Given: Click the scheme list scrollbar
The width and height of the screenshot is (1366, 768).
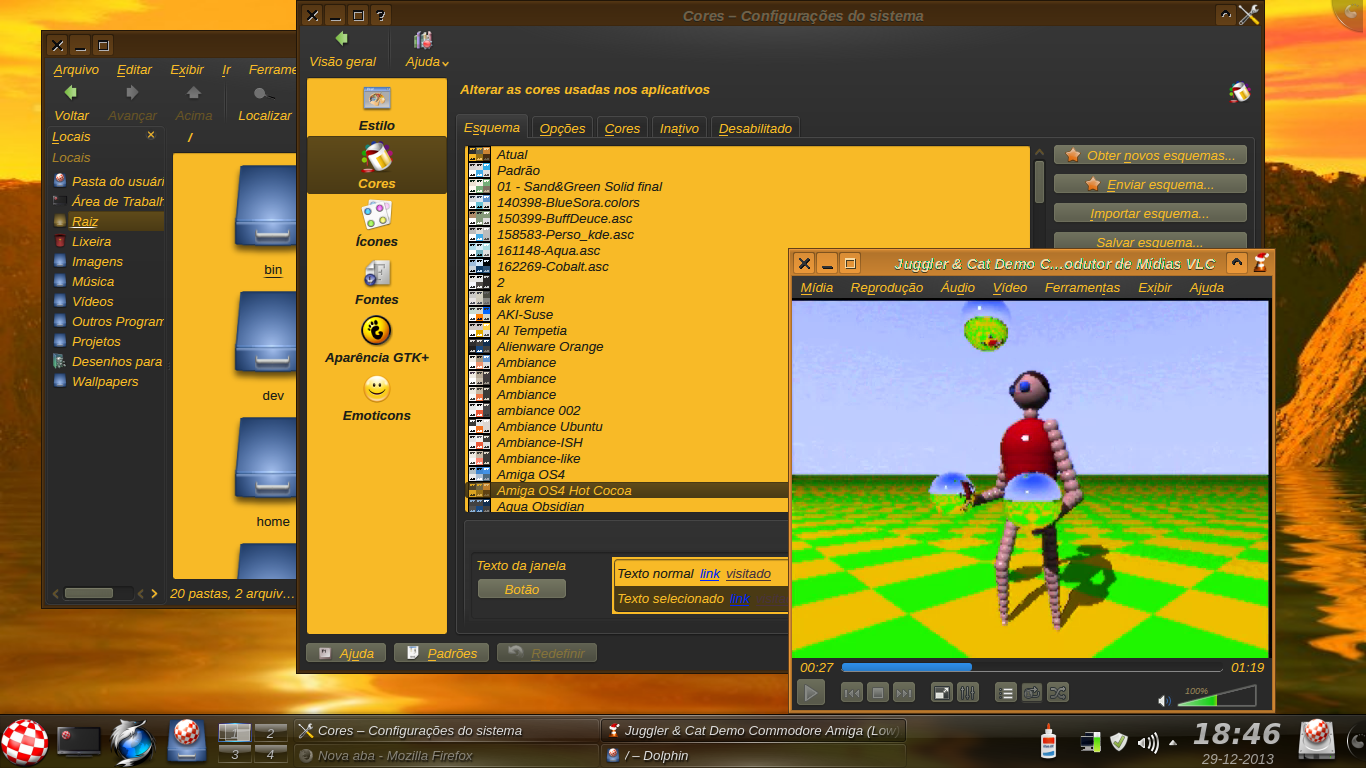Looking at the screenshot, I should point(1039,182).
